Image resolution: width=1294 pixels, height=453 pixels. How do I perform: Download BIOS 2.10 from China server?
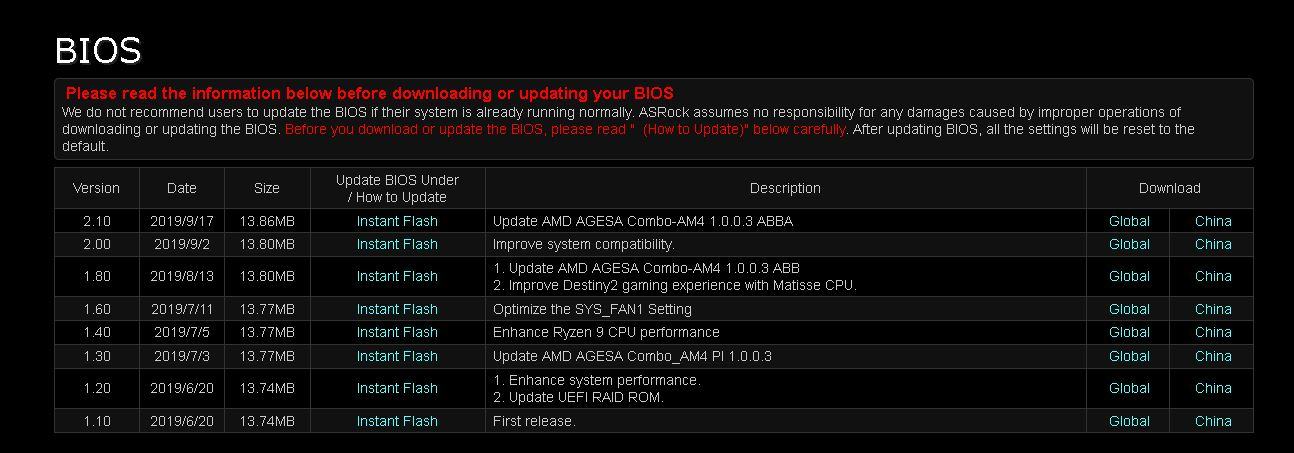1213,221
